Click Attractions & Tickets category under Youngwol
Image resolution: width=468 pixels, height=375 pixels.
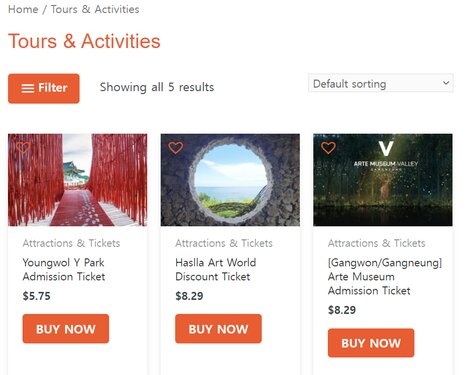[x=71, y=243]
